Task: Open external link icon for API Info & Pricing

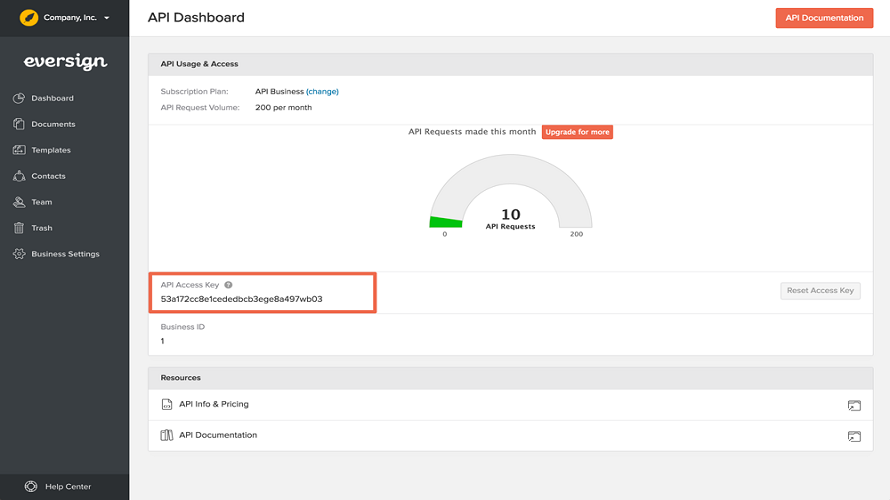Action: tap(854, 405)
